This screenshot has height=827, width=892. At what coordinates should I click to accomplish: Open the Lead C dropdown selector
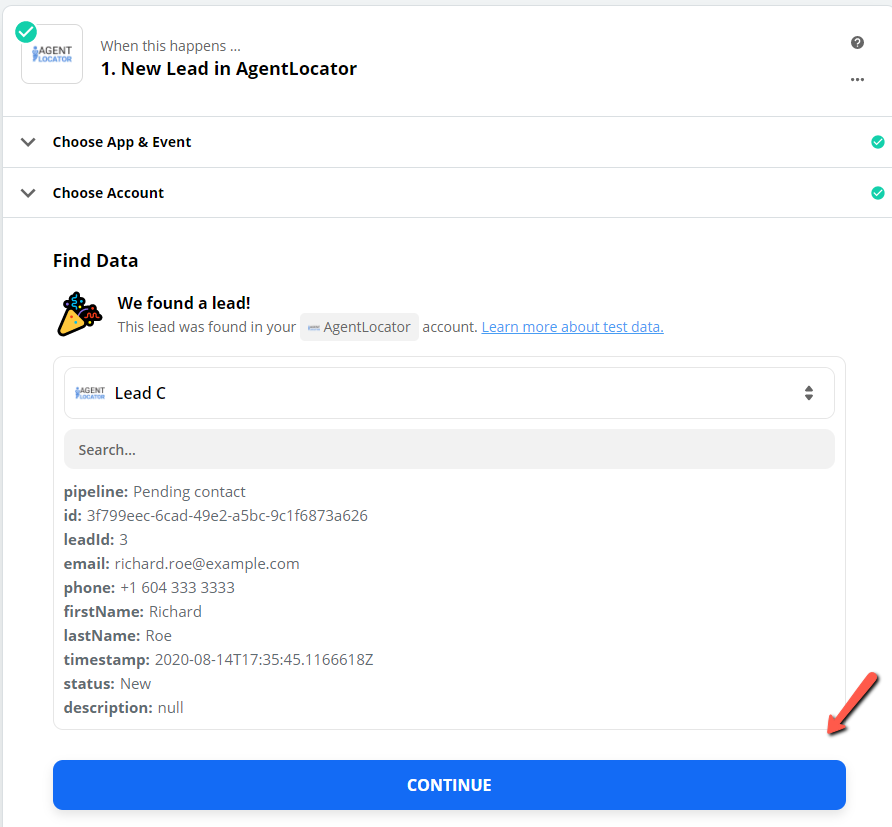pos(449,393)
